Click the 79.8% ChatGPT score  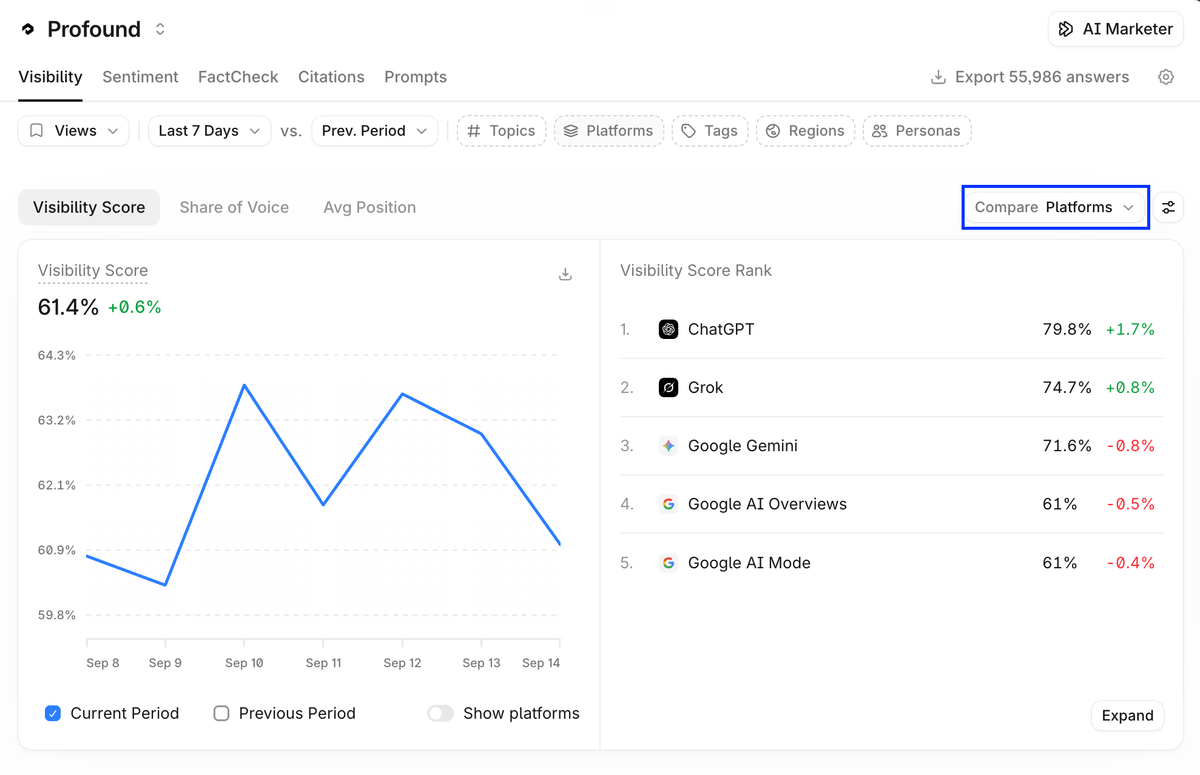pyautogui.click(x=1067, y=329)
